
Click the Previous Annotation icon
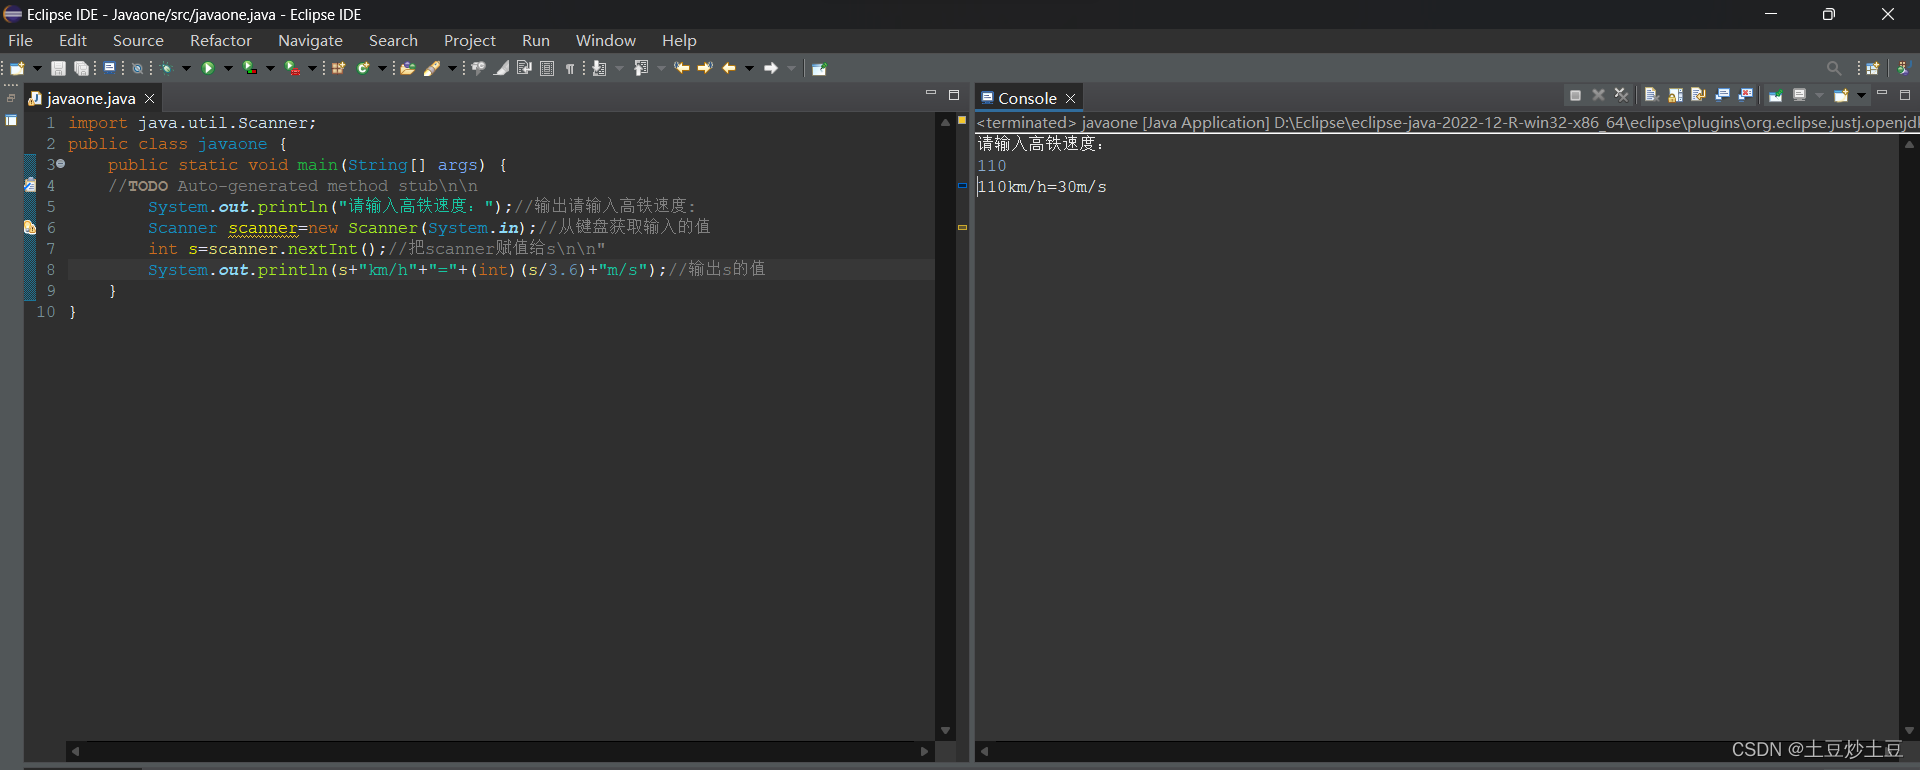pos(640,68)
